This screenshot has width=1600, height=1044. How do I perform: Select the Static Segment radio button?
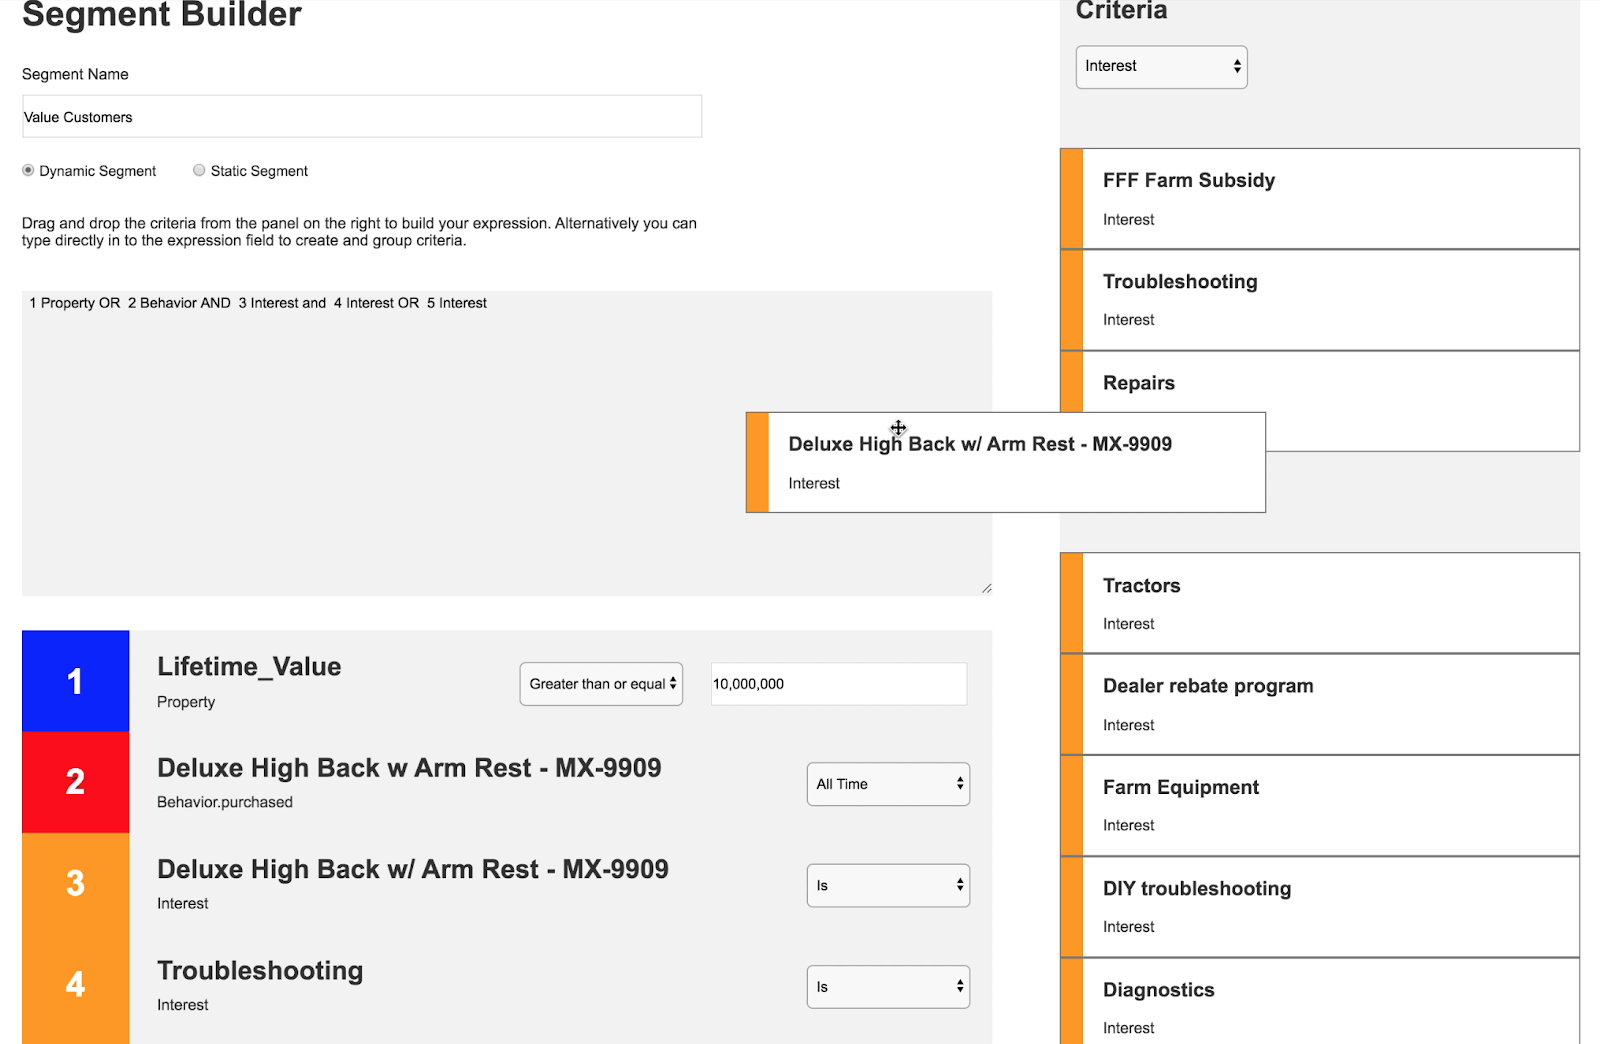point(198,170)
